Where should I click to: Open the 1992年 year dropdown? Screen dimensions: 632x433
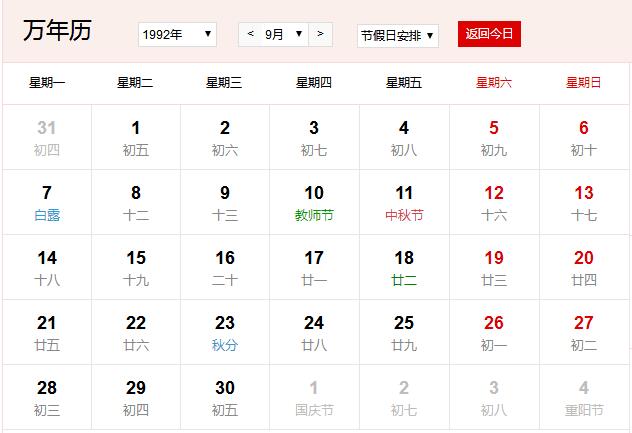coord(177,35)
